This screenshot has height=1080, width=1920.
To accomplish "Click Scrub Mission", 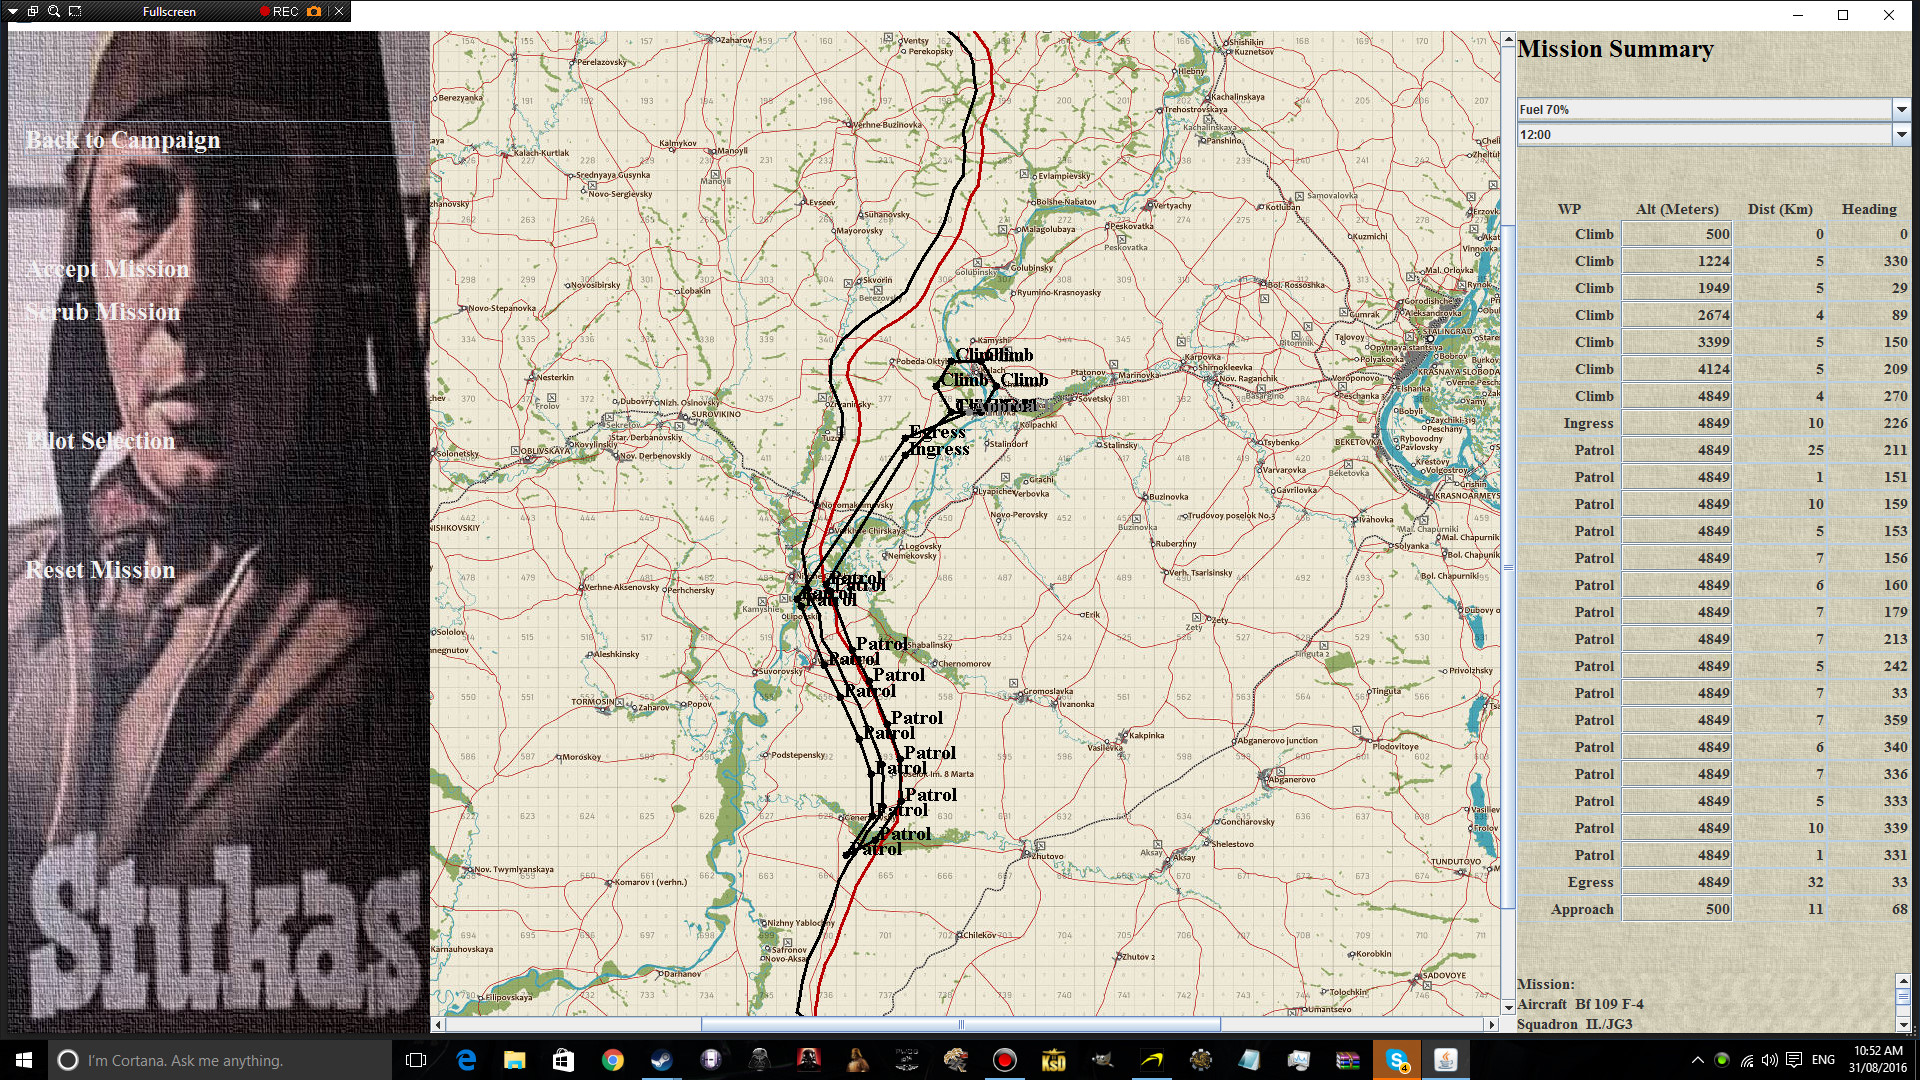I will 103,312.
